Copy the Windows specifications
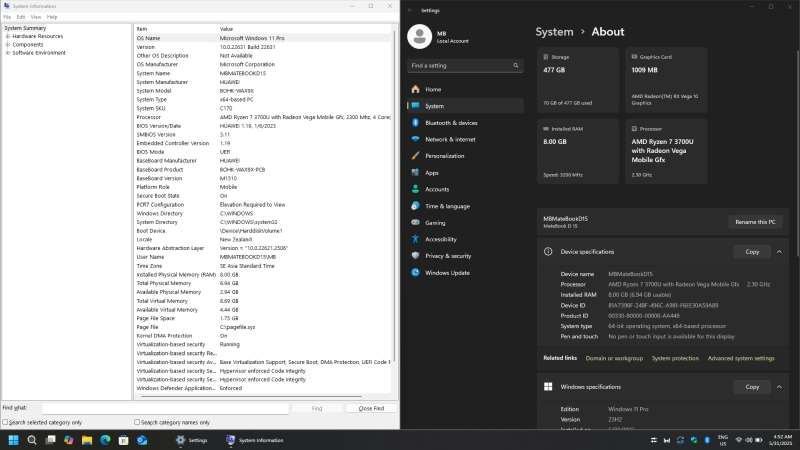The width and height of the screenshot is (800, 450). click(752, 387)
